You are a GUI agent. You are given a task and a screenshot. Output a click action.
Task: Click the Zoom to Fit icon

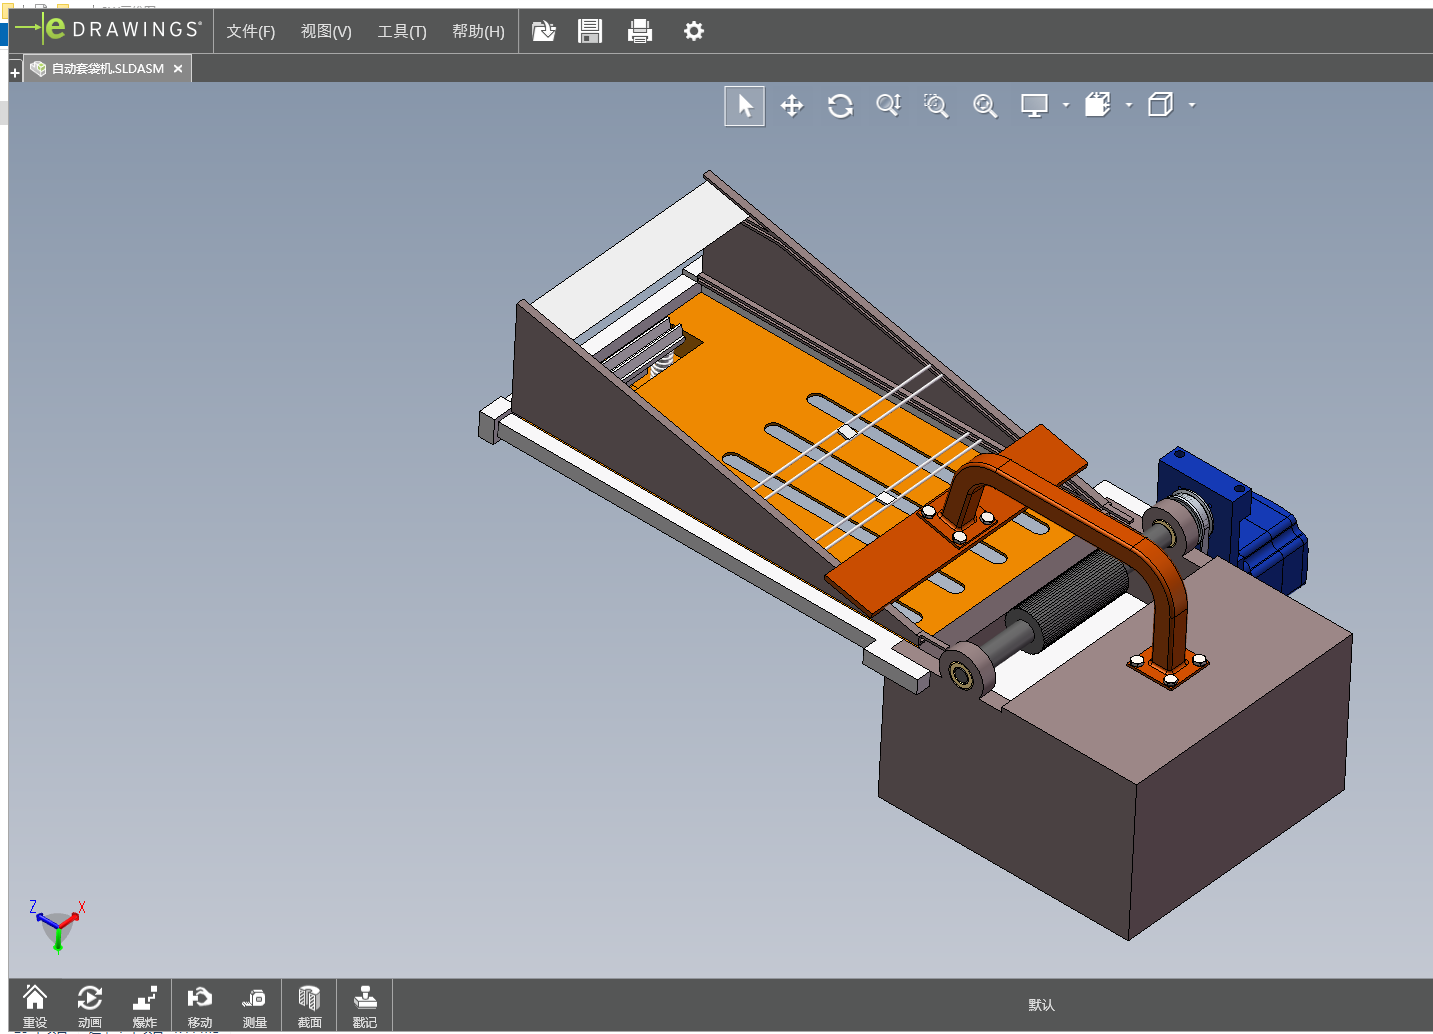[x=985, y=106]
